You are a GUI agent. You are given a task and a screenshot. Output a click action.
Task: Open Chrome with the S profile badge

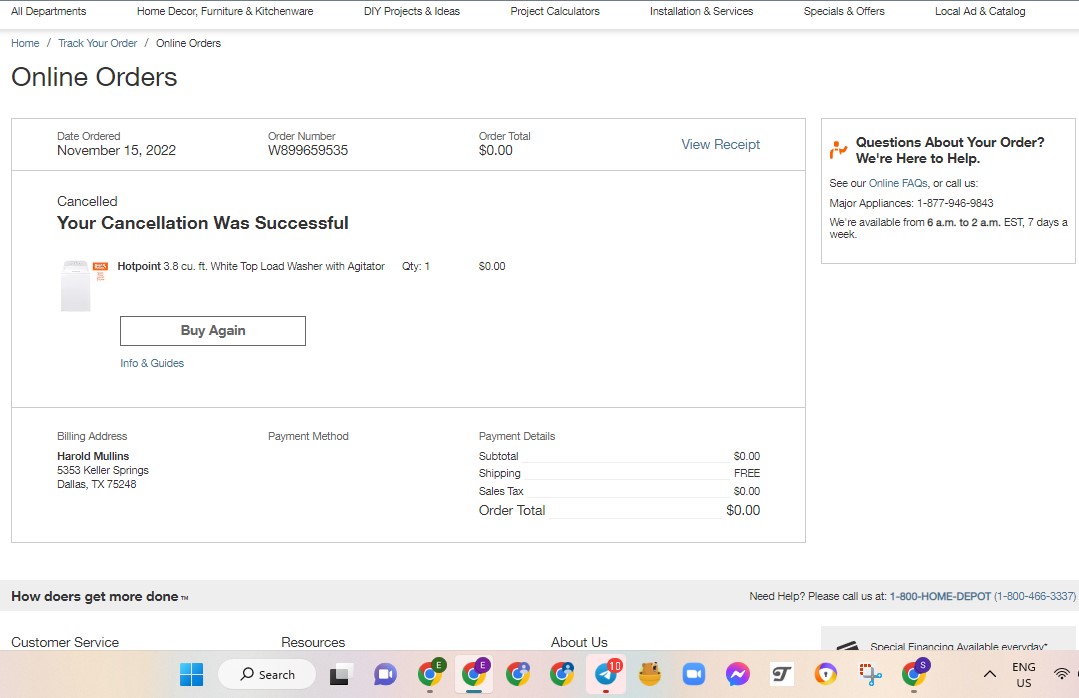(915, 673)
